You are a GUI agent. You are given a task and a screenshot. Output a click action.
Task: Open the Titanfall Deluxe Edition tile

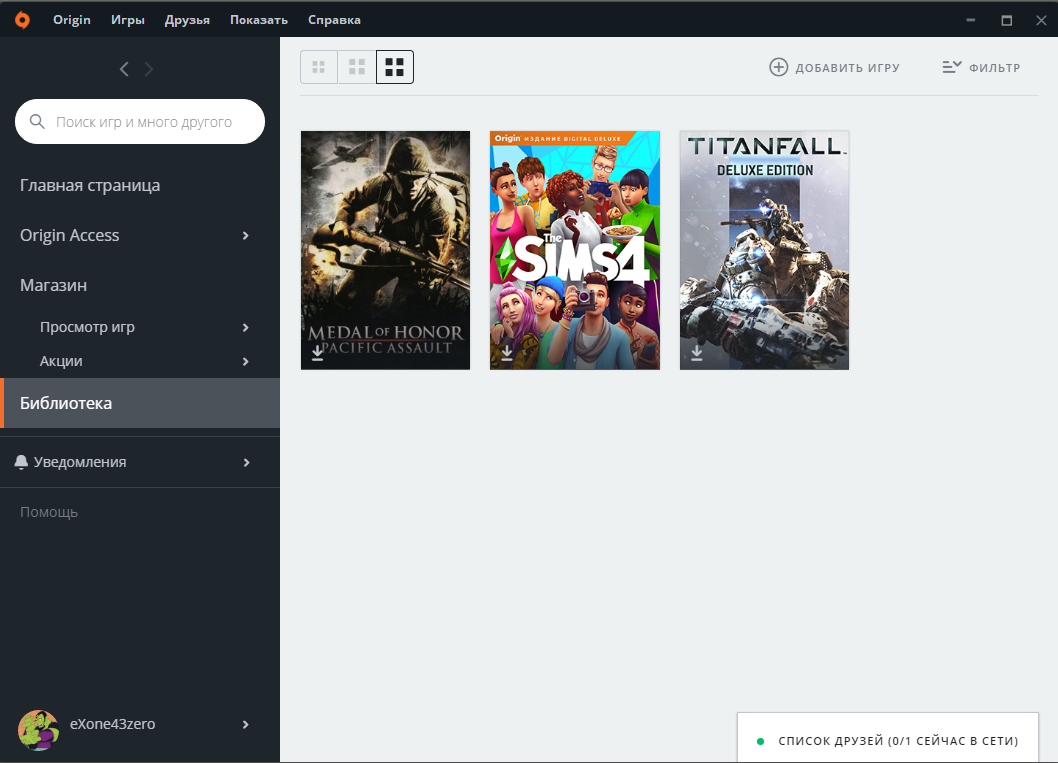(764, 250)
